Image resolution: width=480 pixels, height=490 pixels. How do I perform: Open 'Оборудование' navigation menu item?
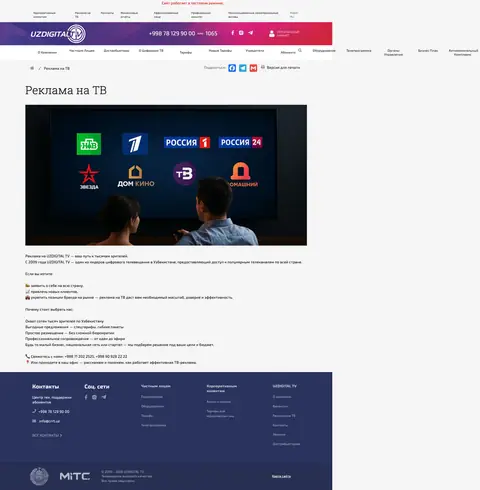324,51
